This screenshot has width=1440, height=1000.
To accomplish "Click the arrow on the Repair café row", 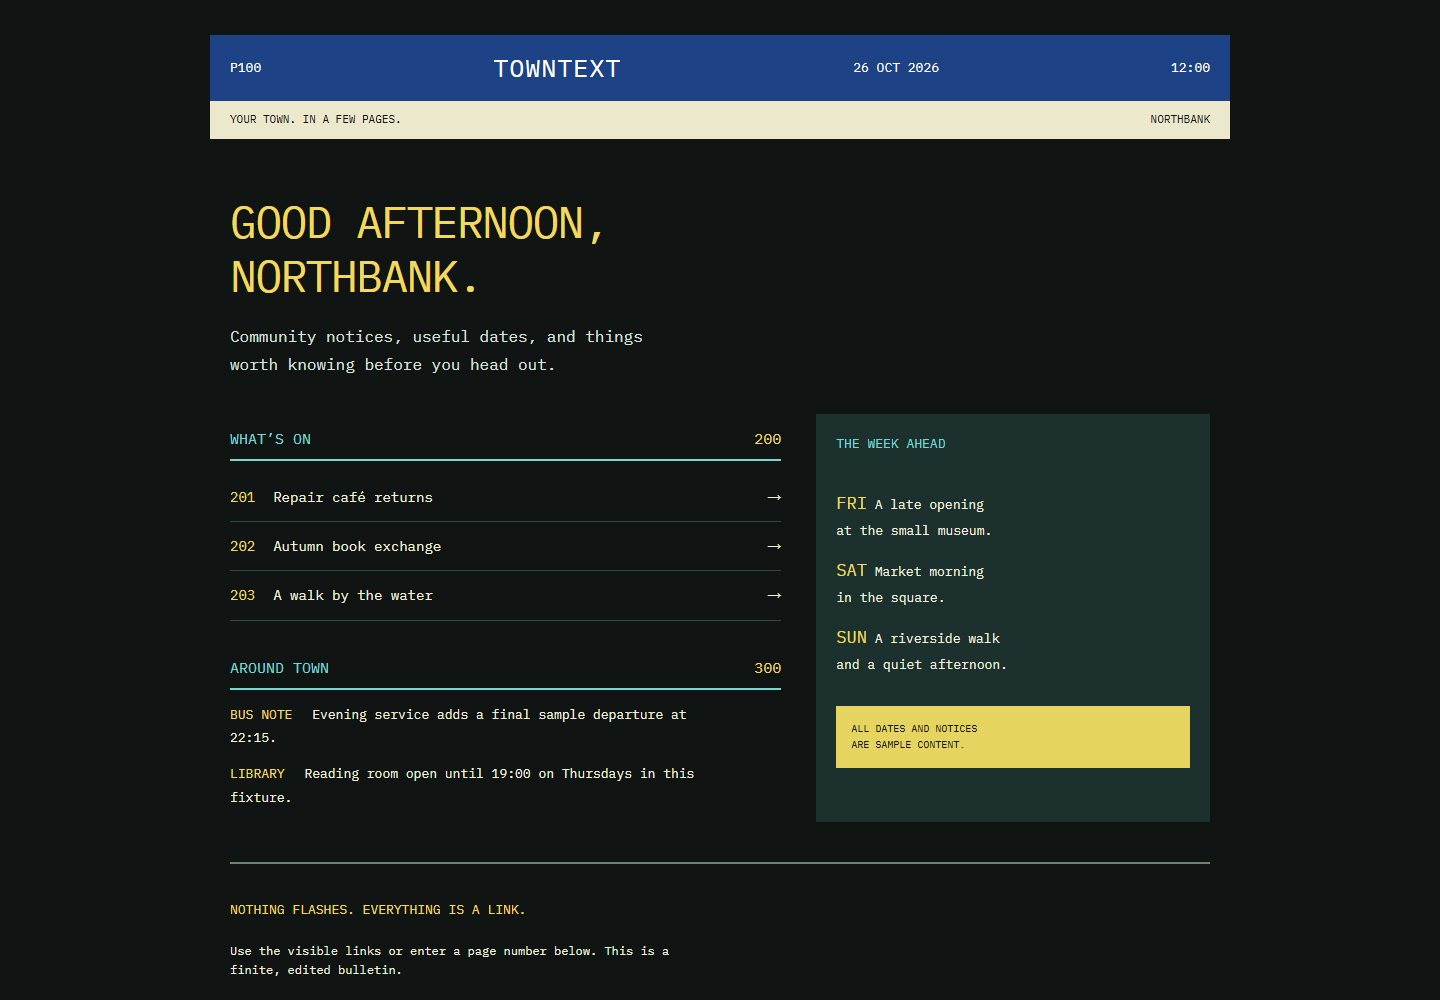I will point(774,497).
